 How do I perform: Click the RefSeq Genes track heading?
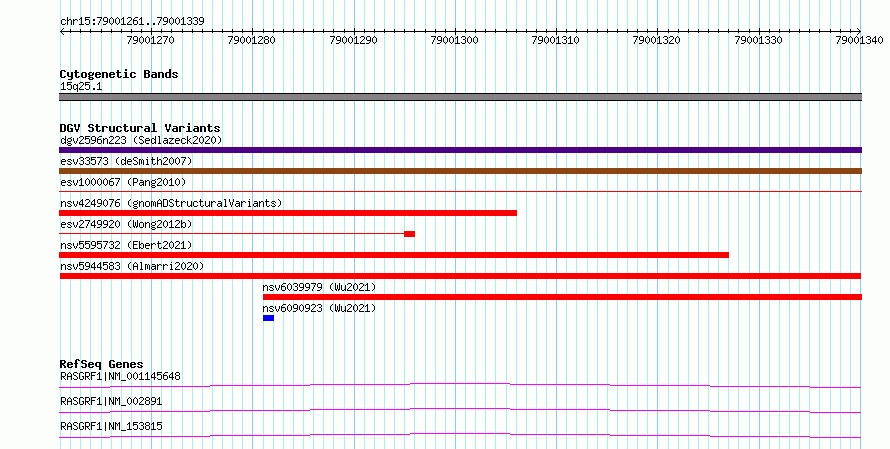pos(101,364)
